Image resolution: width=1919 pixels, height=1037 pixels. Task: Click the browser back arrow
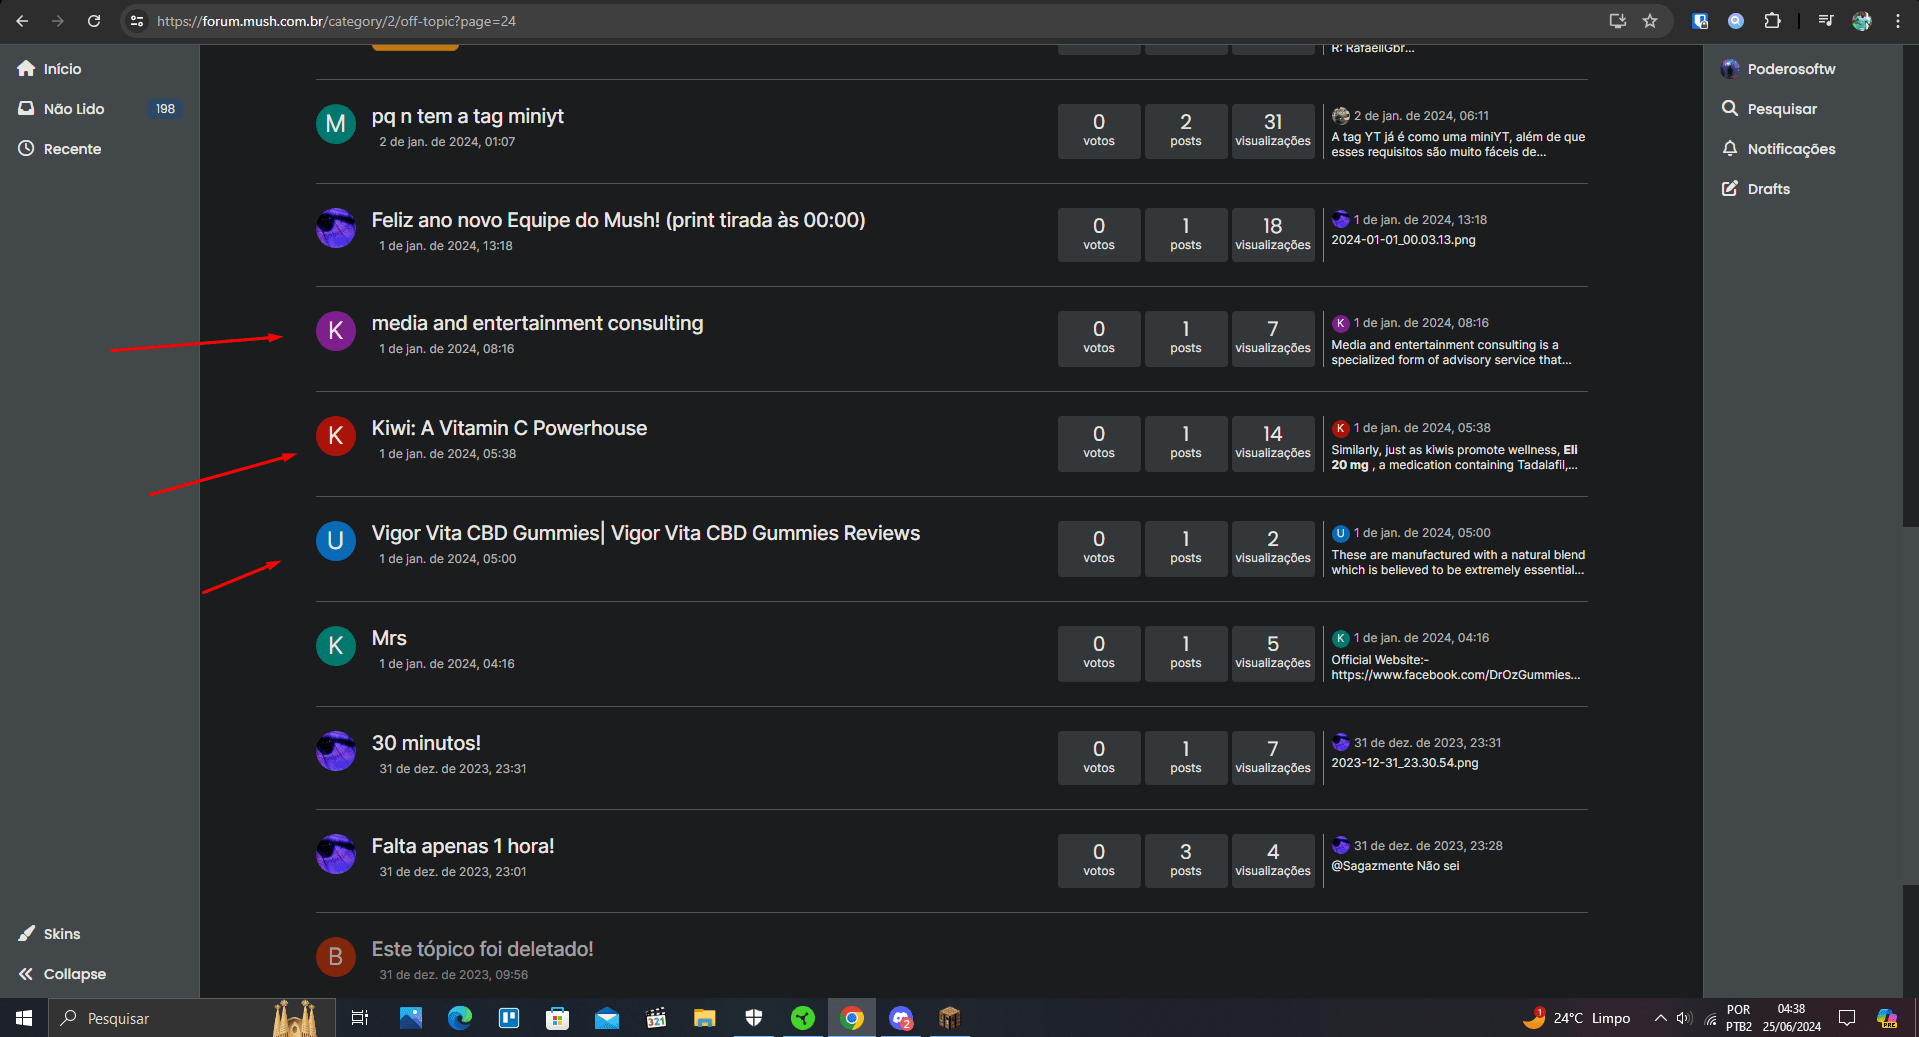(x=22, y=21)
